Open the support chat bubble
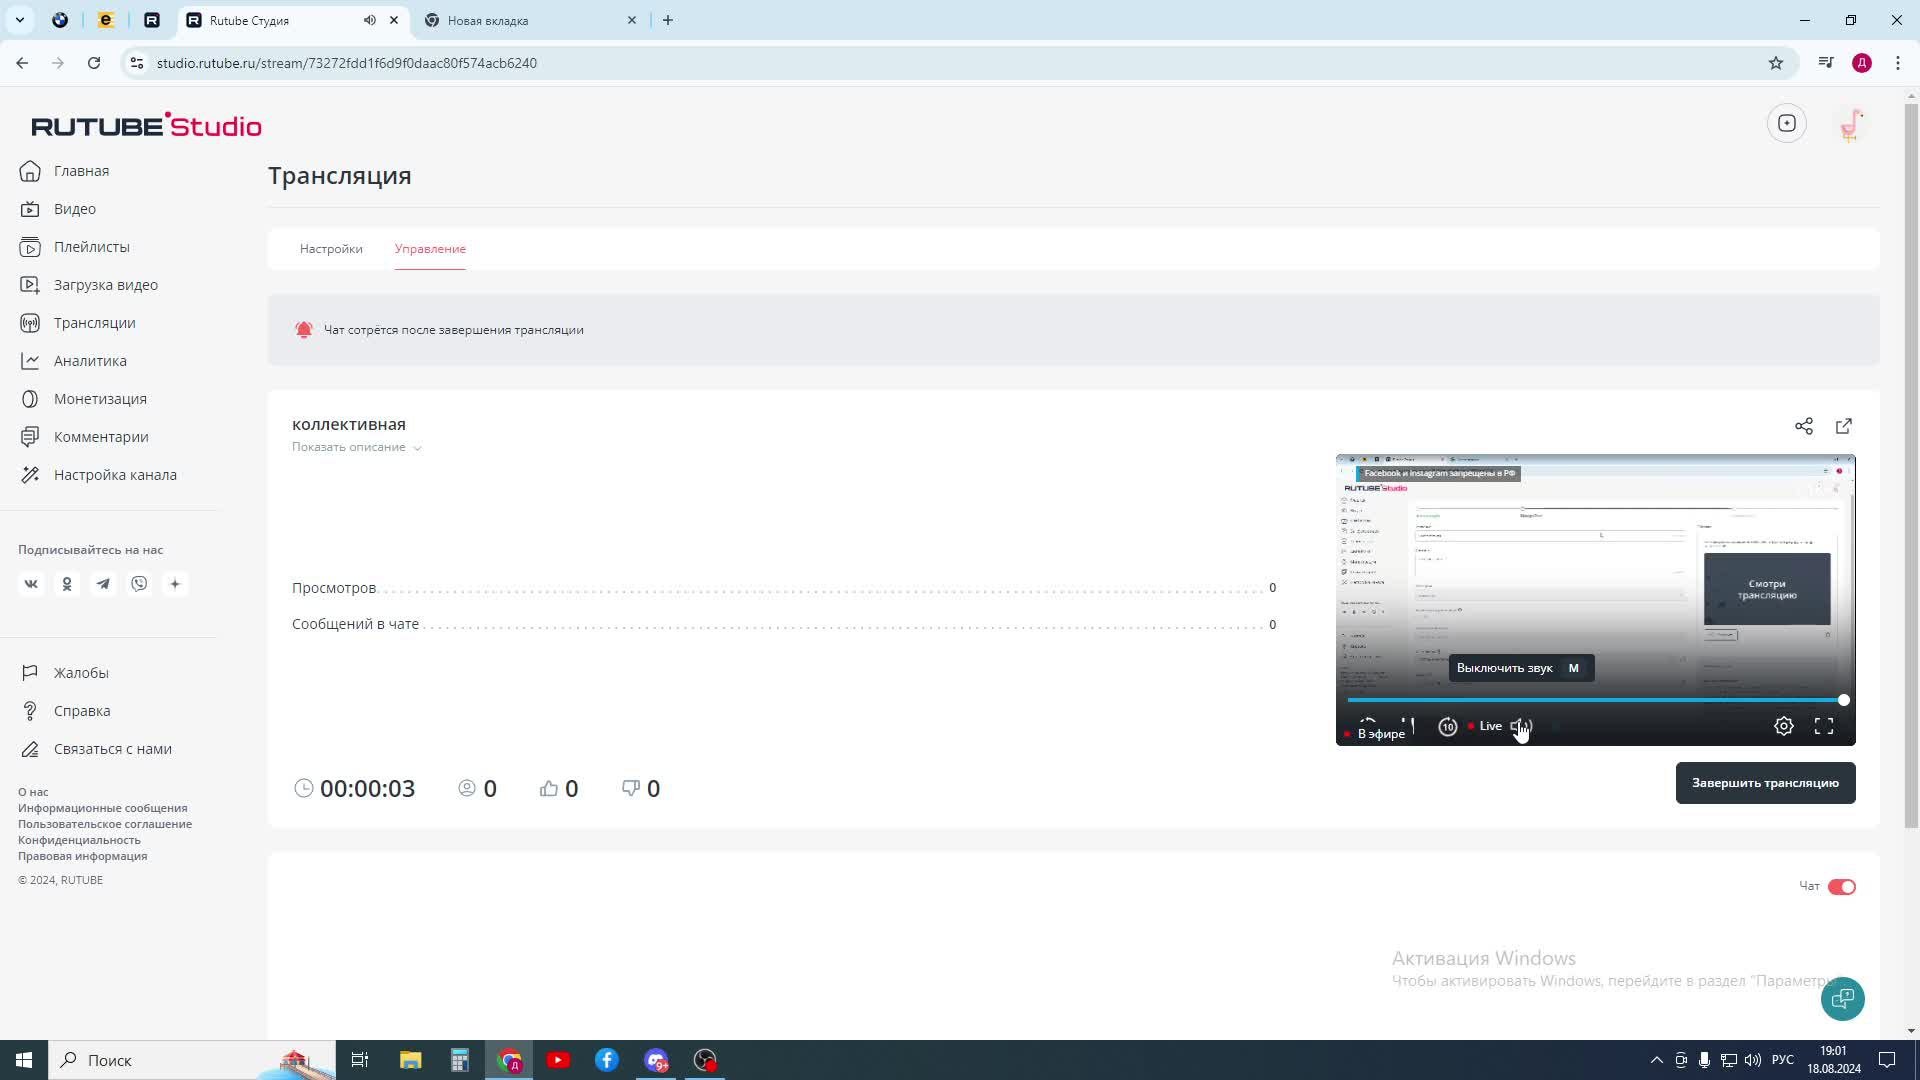The image size is (1920, 1080). click(1842, 998)
